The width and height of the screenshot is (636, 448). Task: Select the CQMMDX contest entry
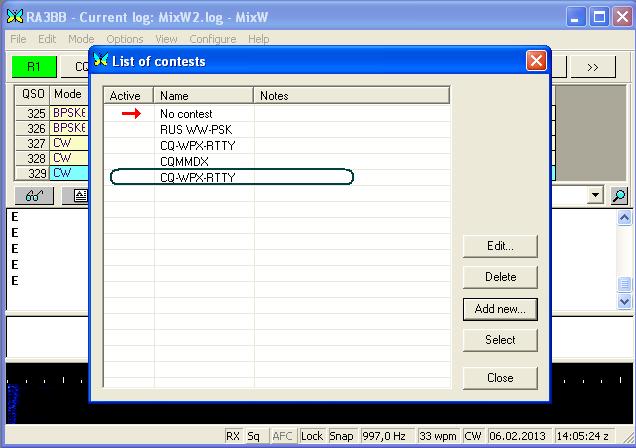(184, 162)
